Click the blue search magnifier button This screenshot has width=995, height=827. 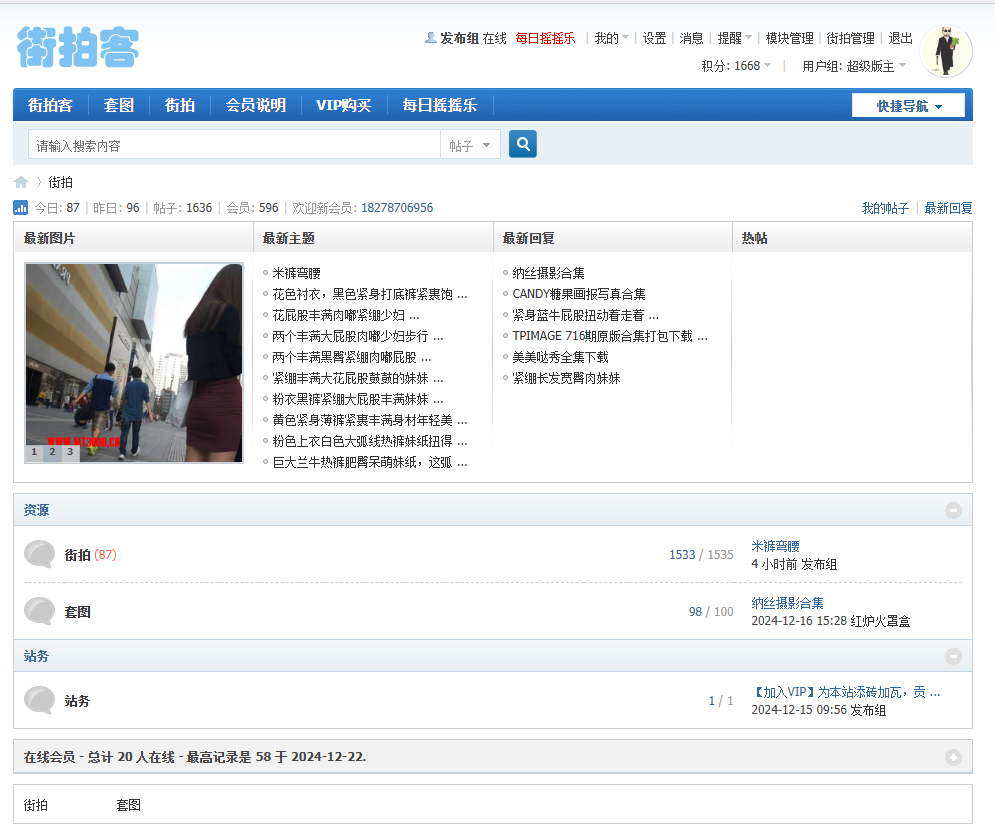(x=522, y=144)
